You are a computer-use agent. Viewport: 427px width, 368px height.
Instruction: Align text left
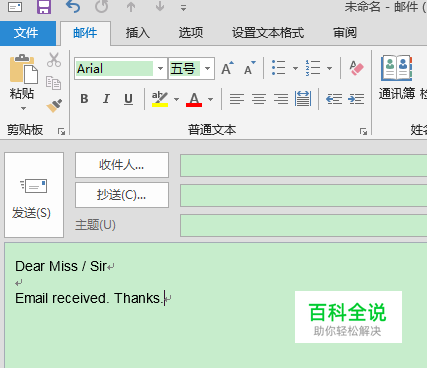click(x=237, y=99)
